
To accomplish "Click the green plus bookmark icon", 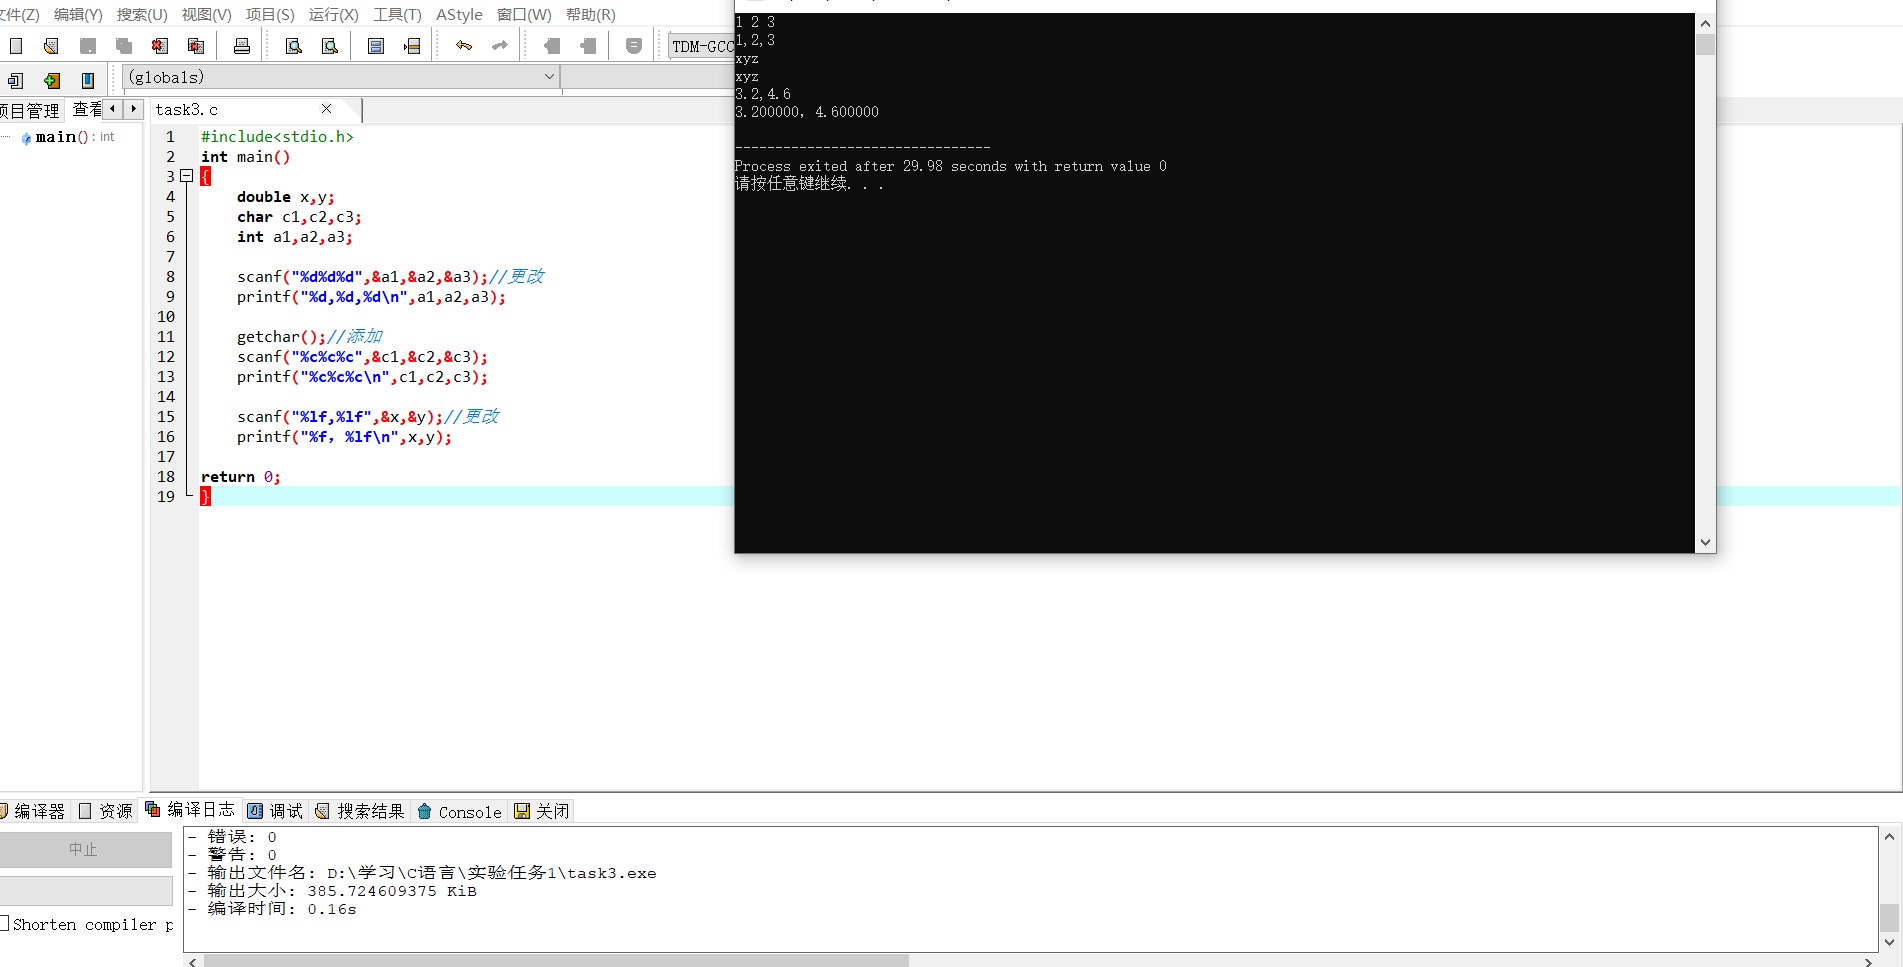I will (x=52, y=81).
